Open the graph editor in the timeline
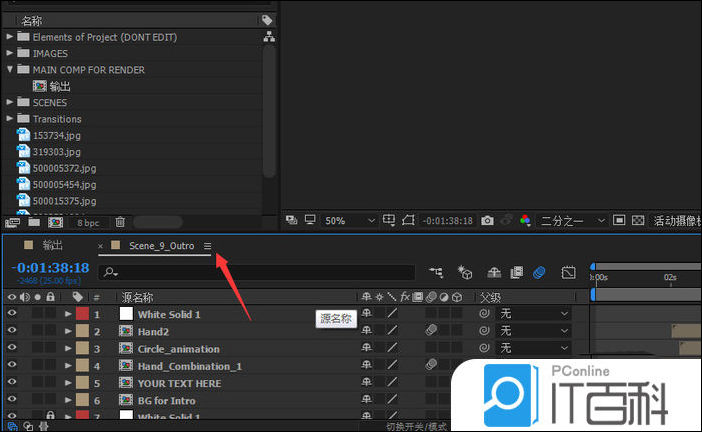Viewport: 702px width, 432px height. 569,272
